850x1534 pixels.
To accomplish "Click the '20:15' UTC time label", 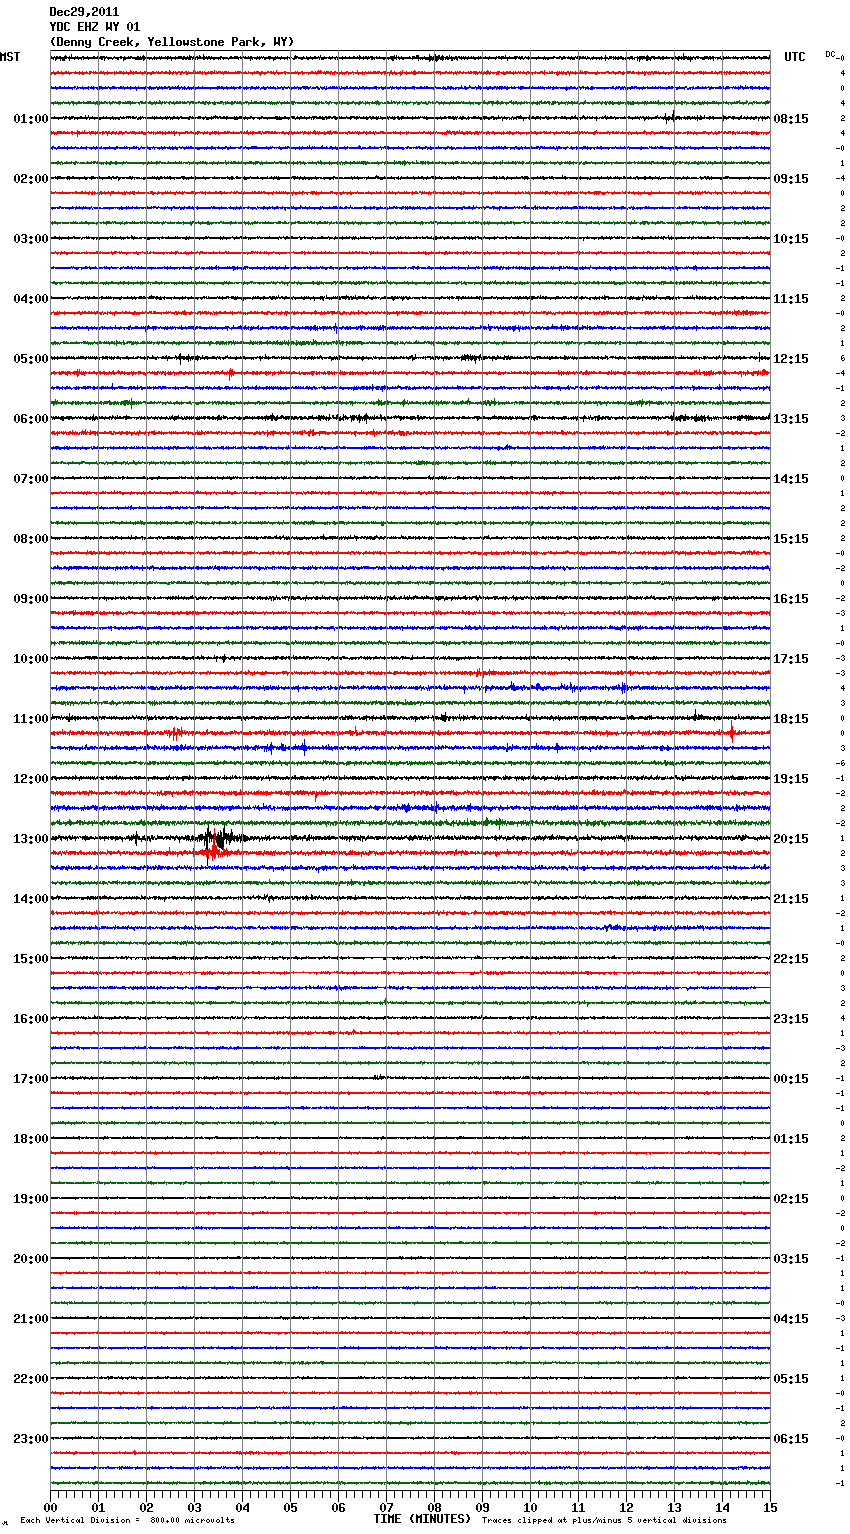I will tap(791, 839).
